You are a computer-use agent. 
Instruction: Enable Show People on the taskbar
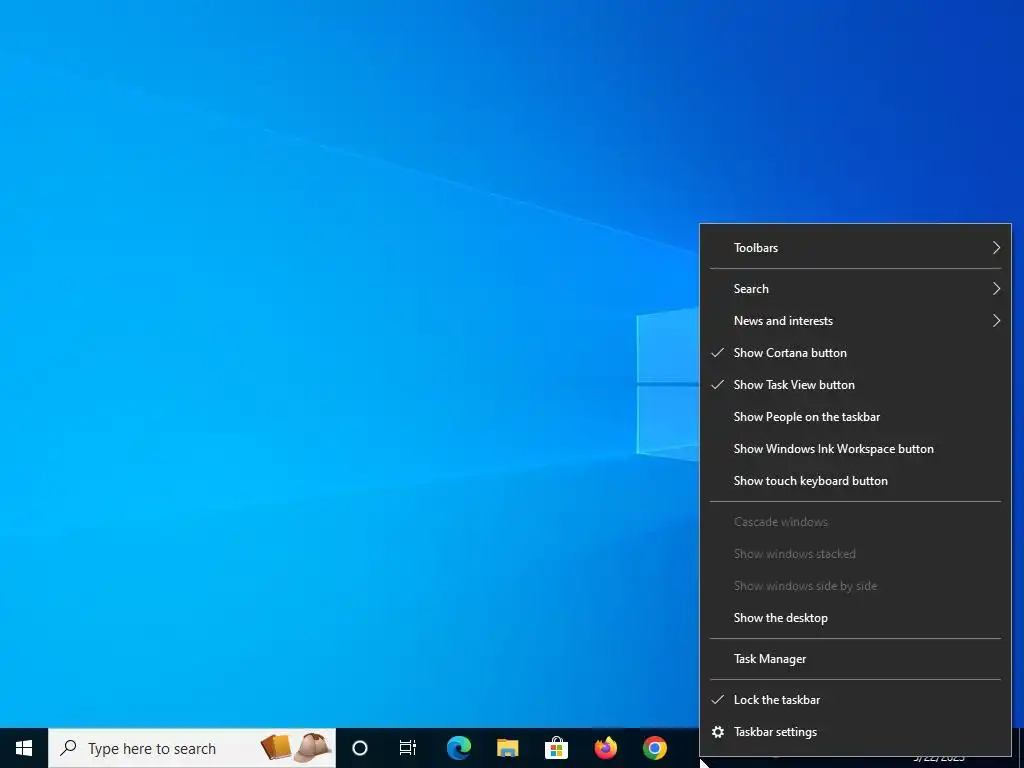[855, 417]
